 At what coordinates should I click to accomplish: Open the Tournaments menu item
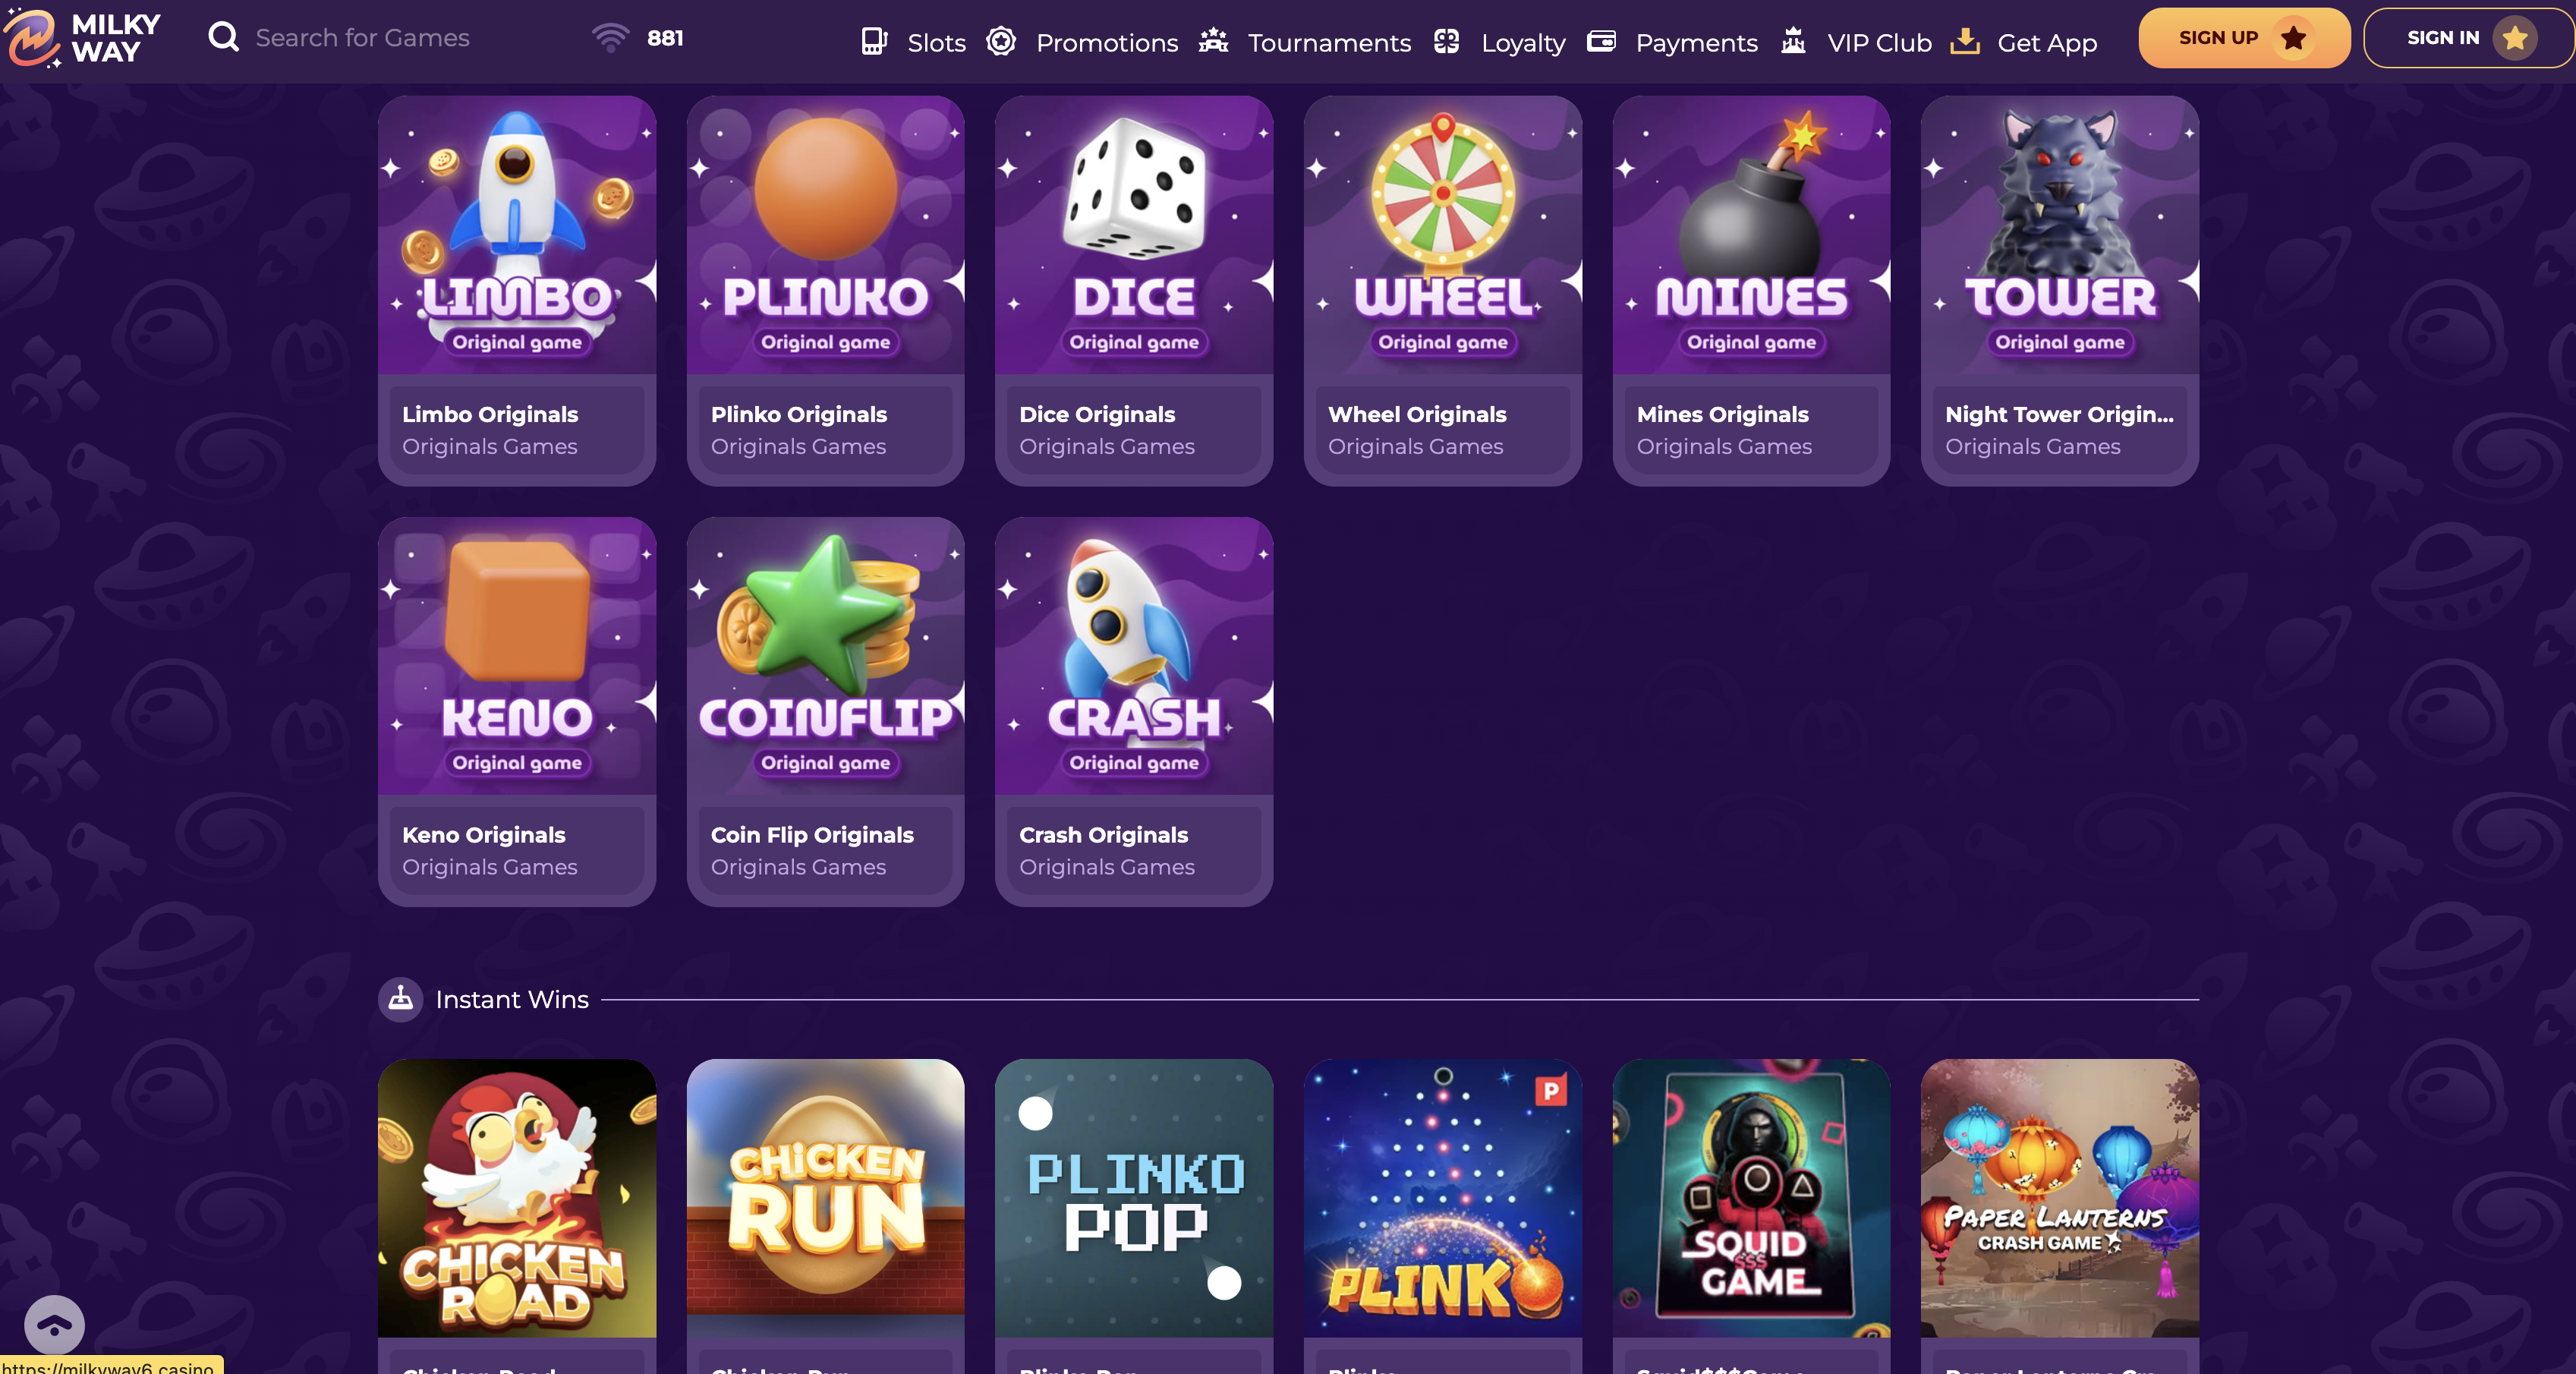tap(1329, 43)
